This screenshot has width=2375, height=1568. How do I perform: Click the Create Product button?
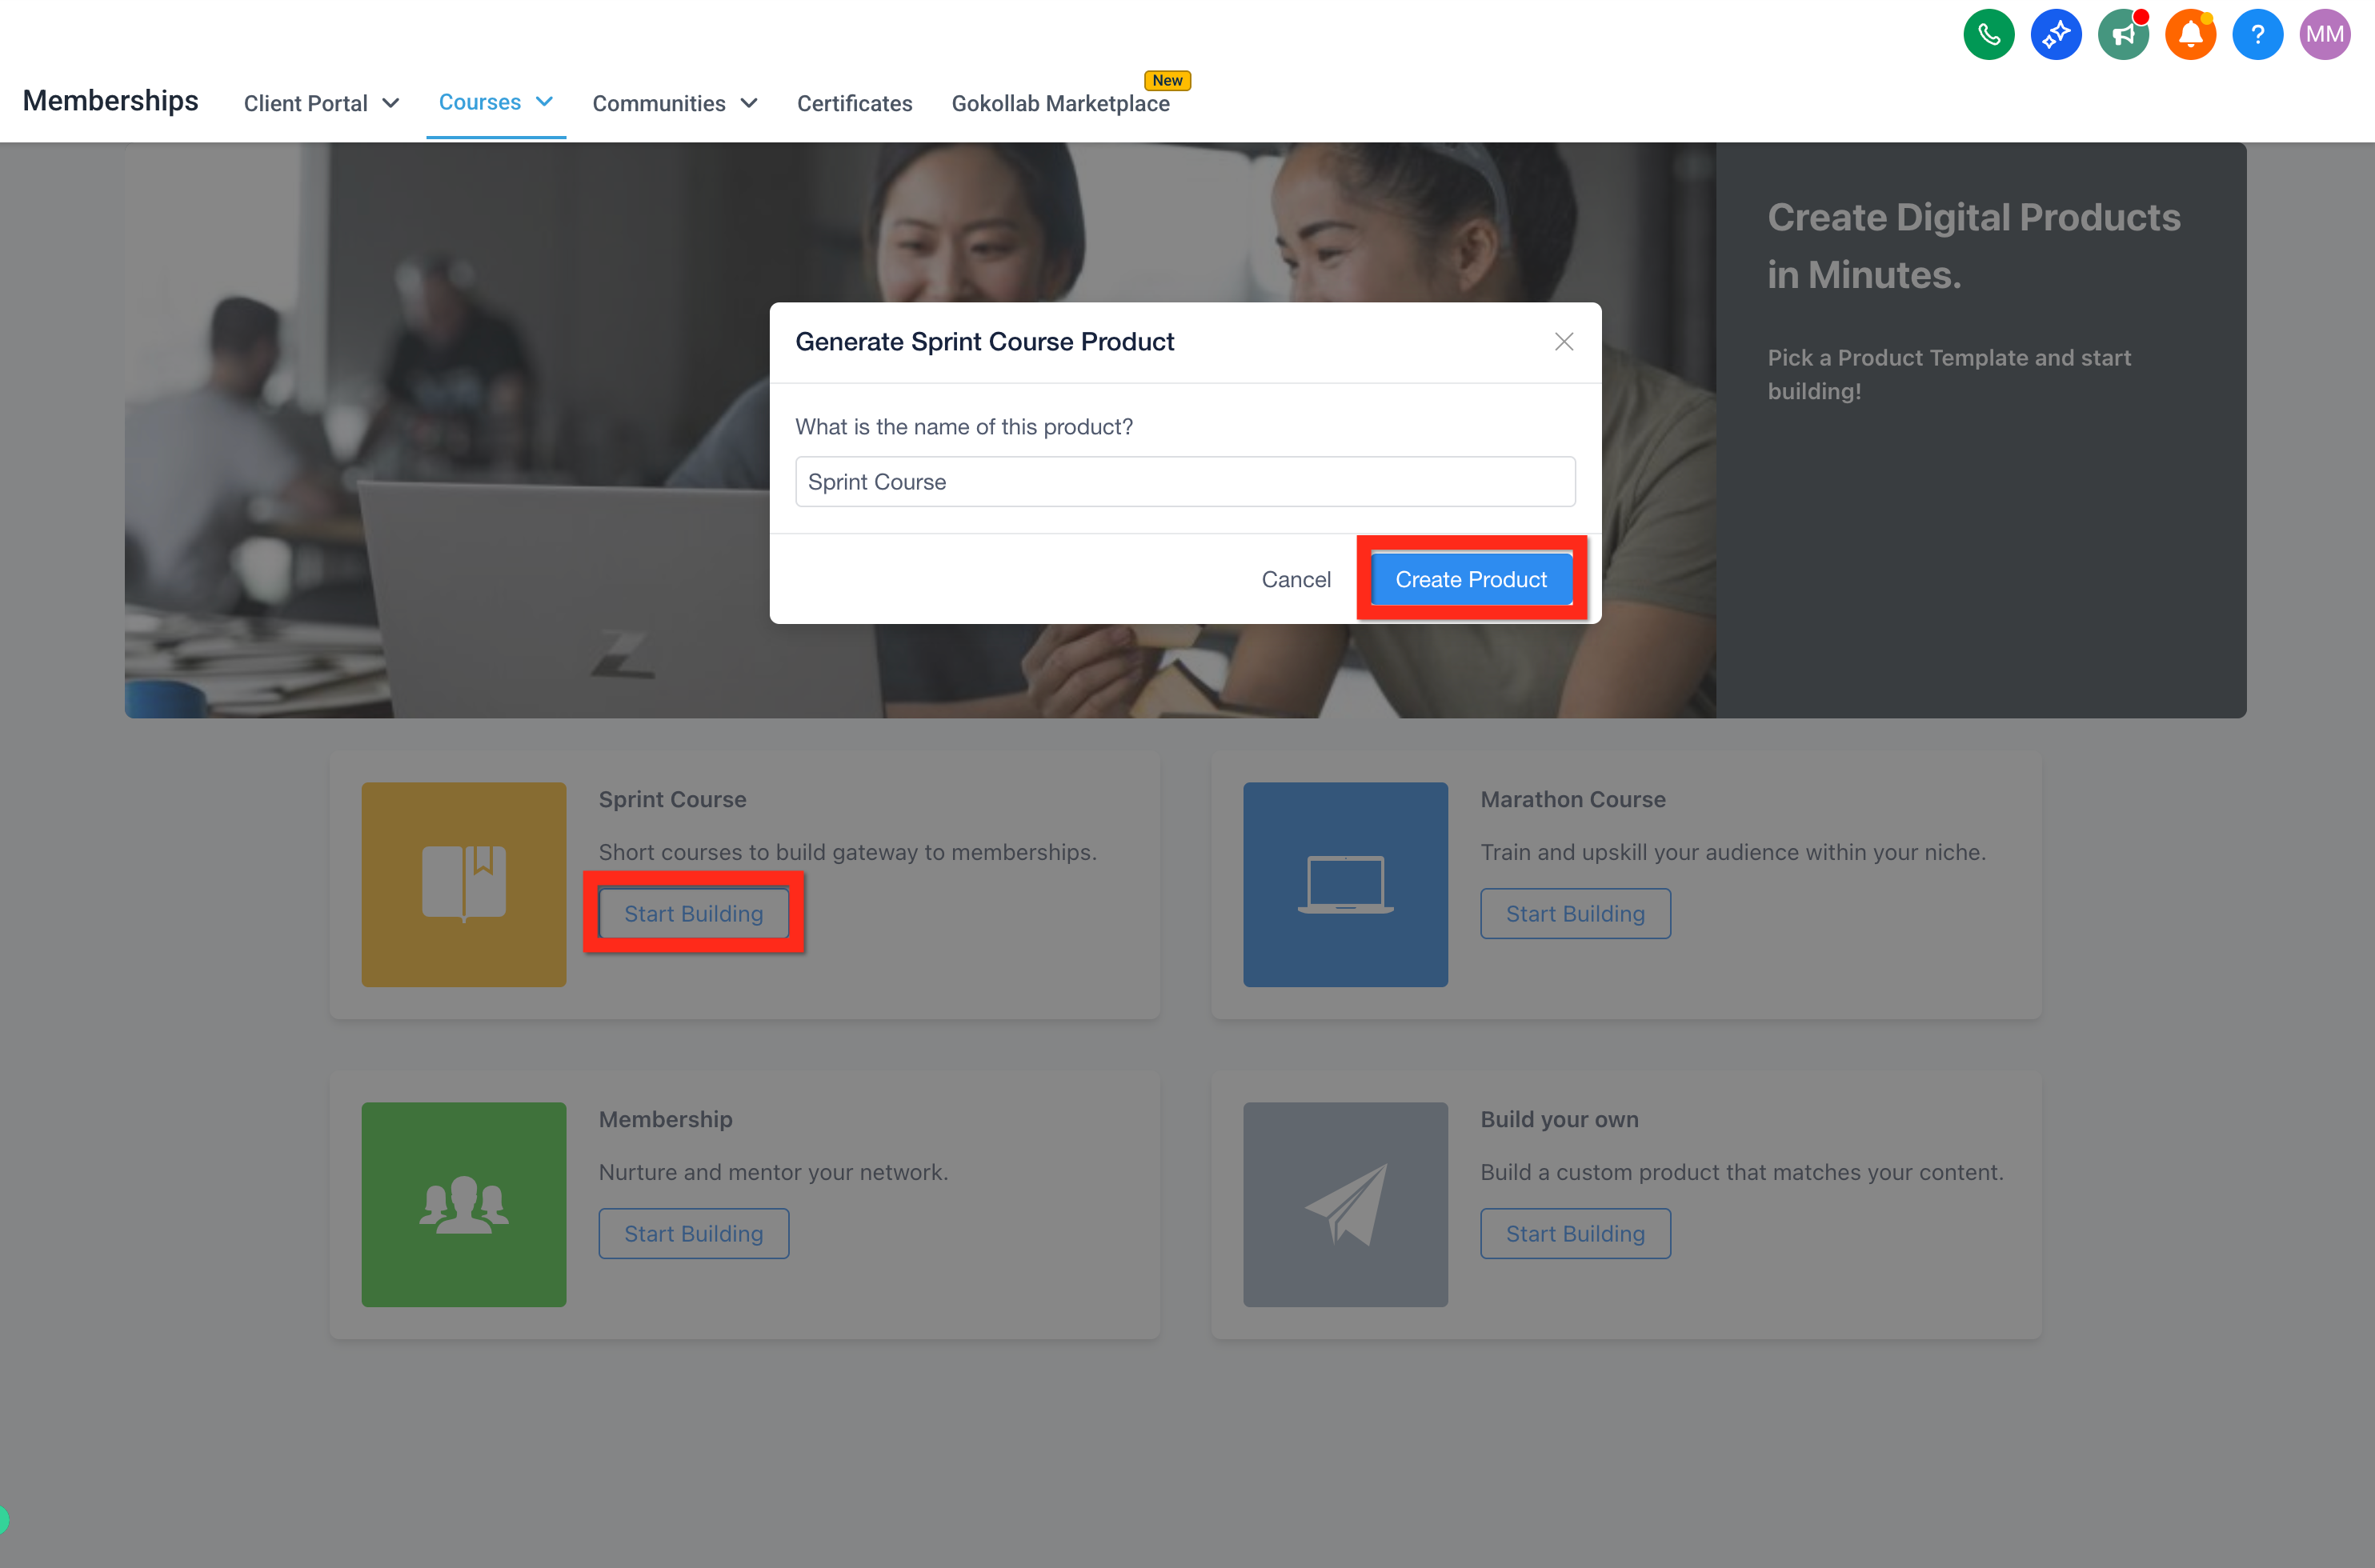pyautogui.click(x=1470, y=579)
